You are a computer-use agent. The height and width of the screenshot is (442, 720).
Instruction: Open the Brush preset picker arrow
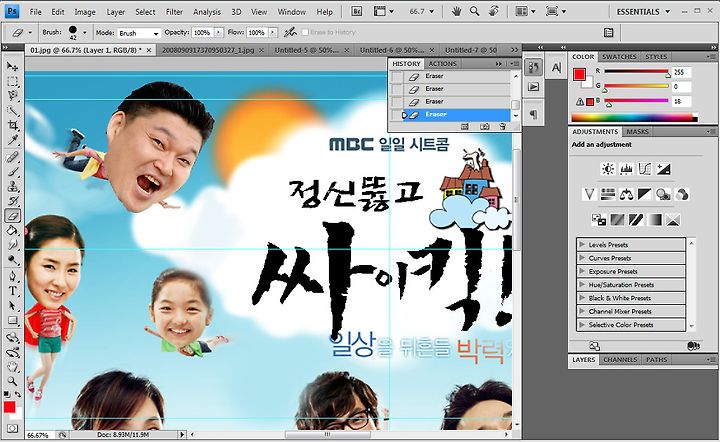[x=84, y=32]
